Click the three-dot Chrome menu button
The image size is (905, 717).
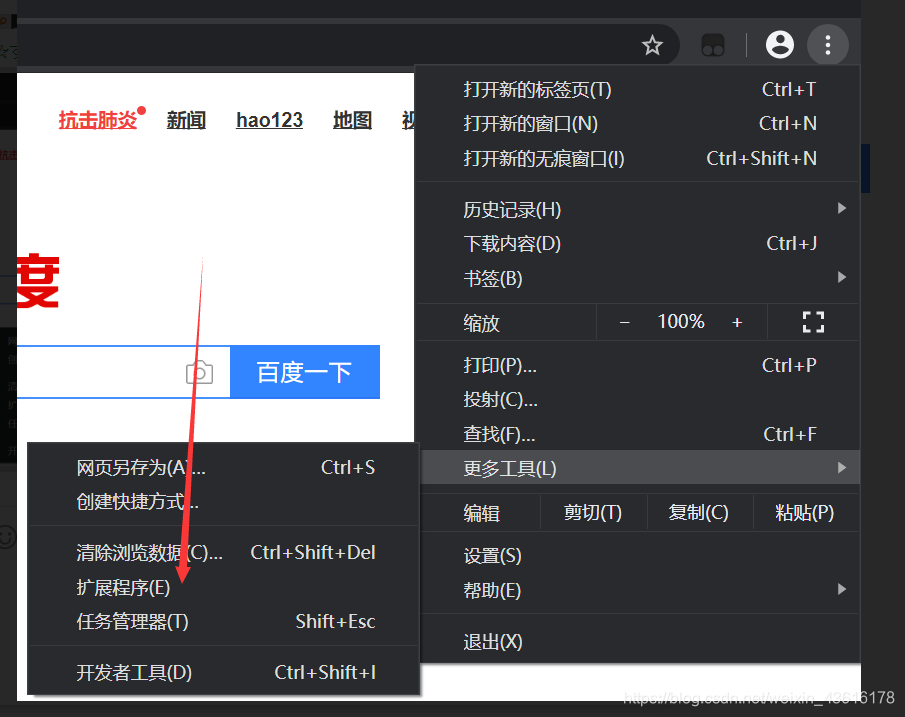coord(828,44)
